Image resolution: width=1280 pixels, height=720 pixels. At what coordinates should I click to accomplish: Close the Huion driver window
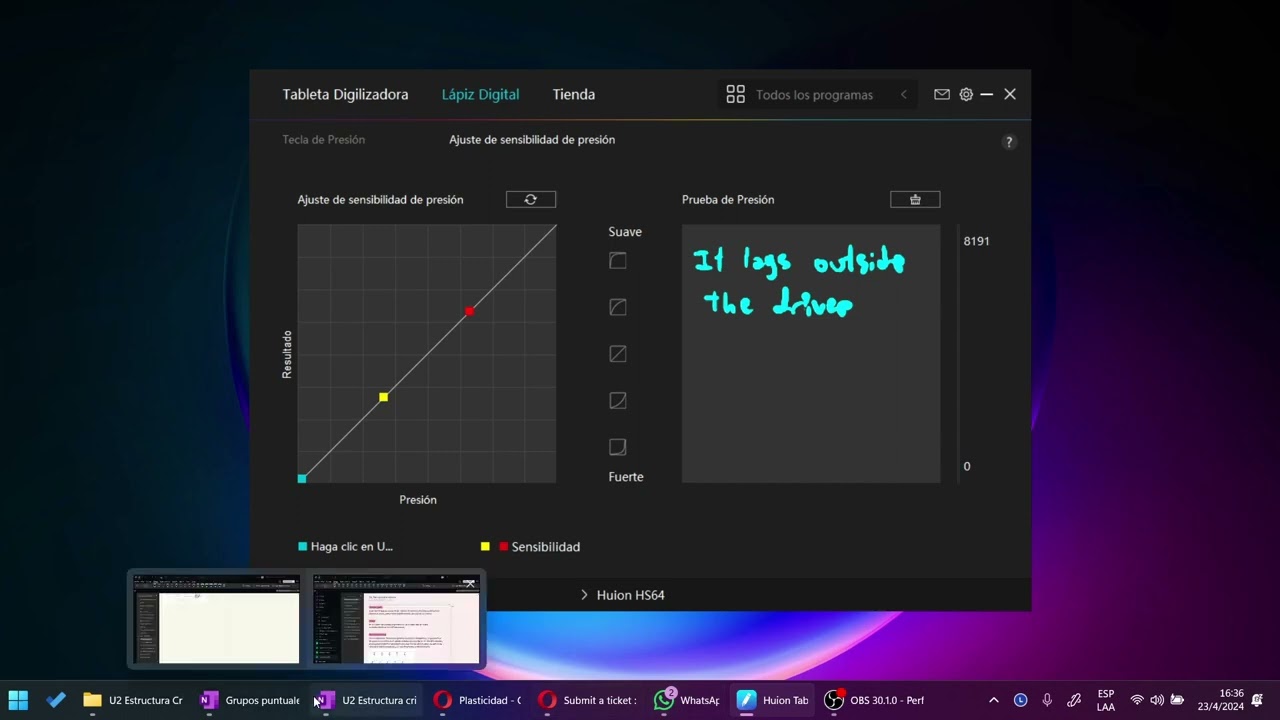coord(1010,94)
